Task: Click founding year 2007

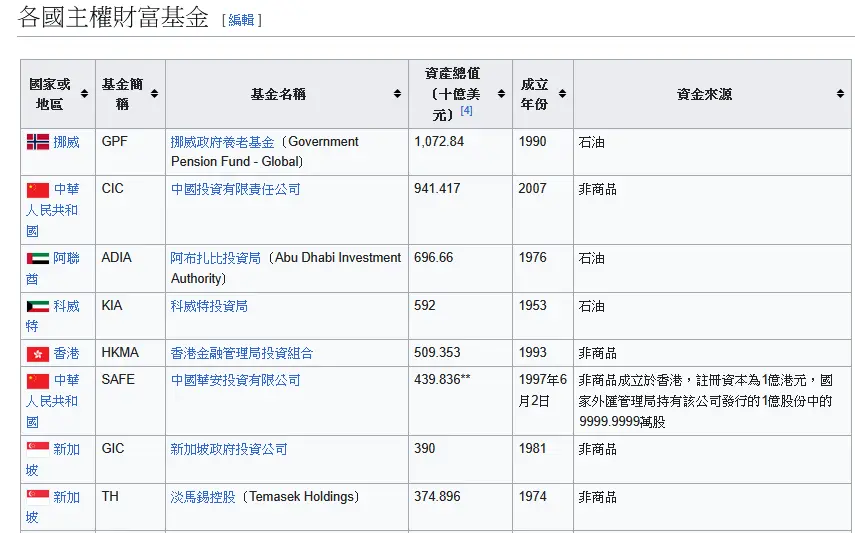Action: tap(532, 189)
